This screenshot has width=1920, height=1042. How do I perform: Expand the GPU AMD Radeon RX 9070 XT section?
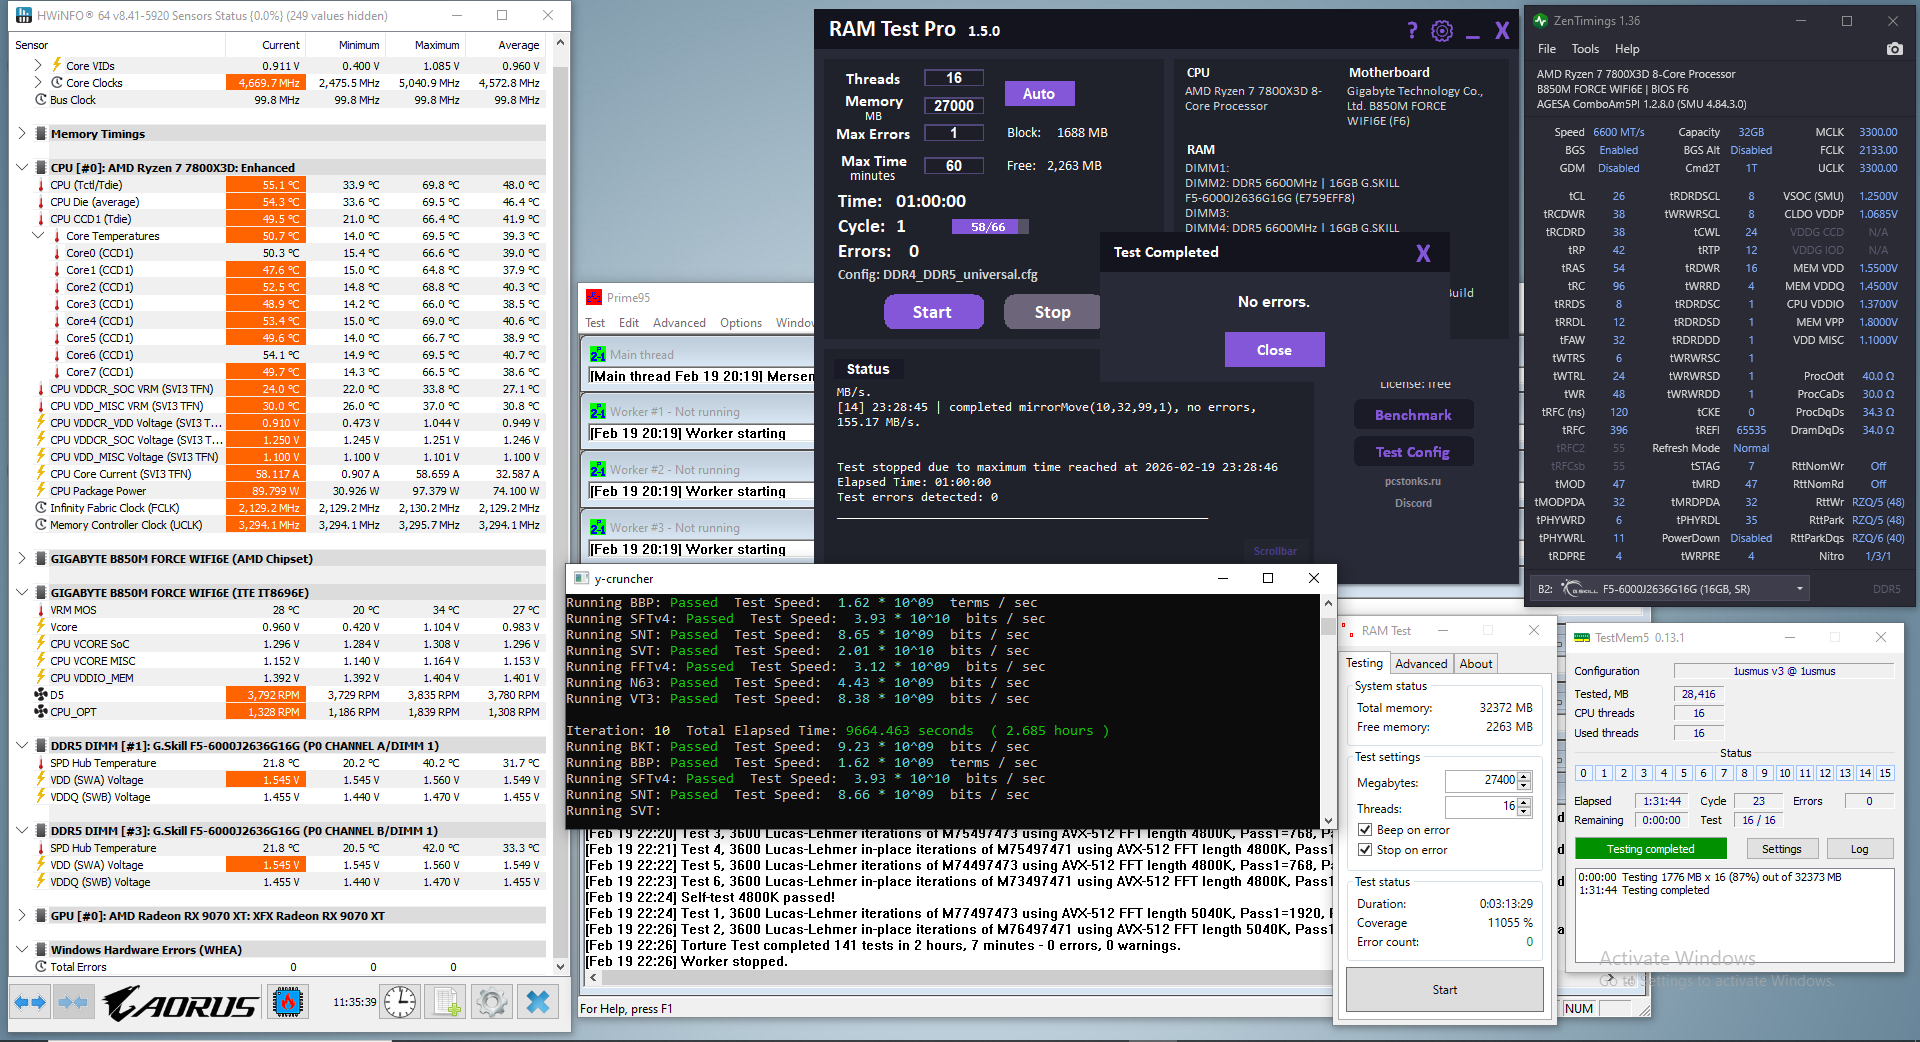pos(22,915)
